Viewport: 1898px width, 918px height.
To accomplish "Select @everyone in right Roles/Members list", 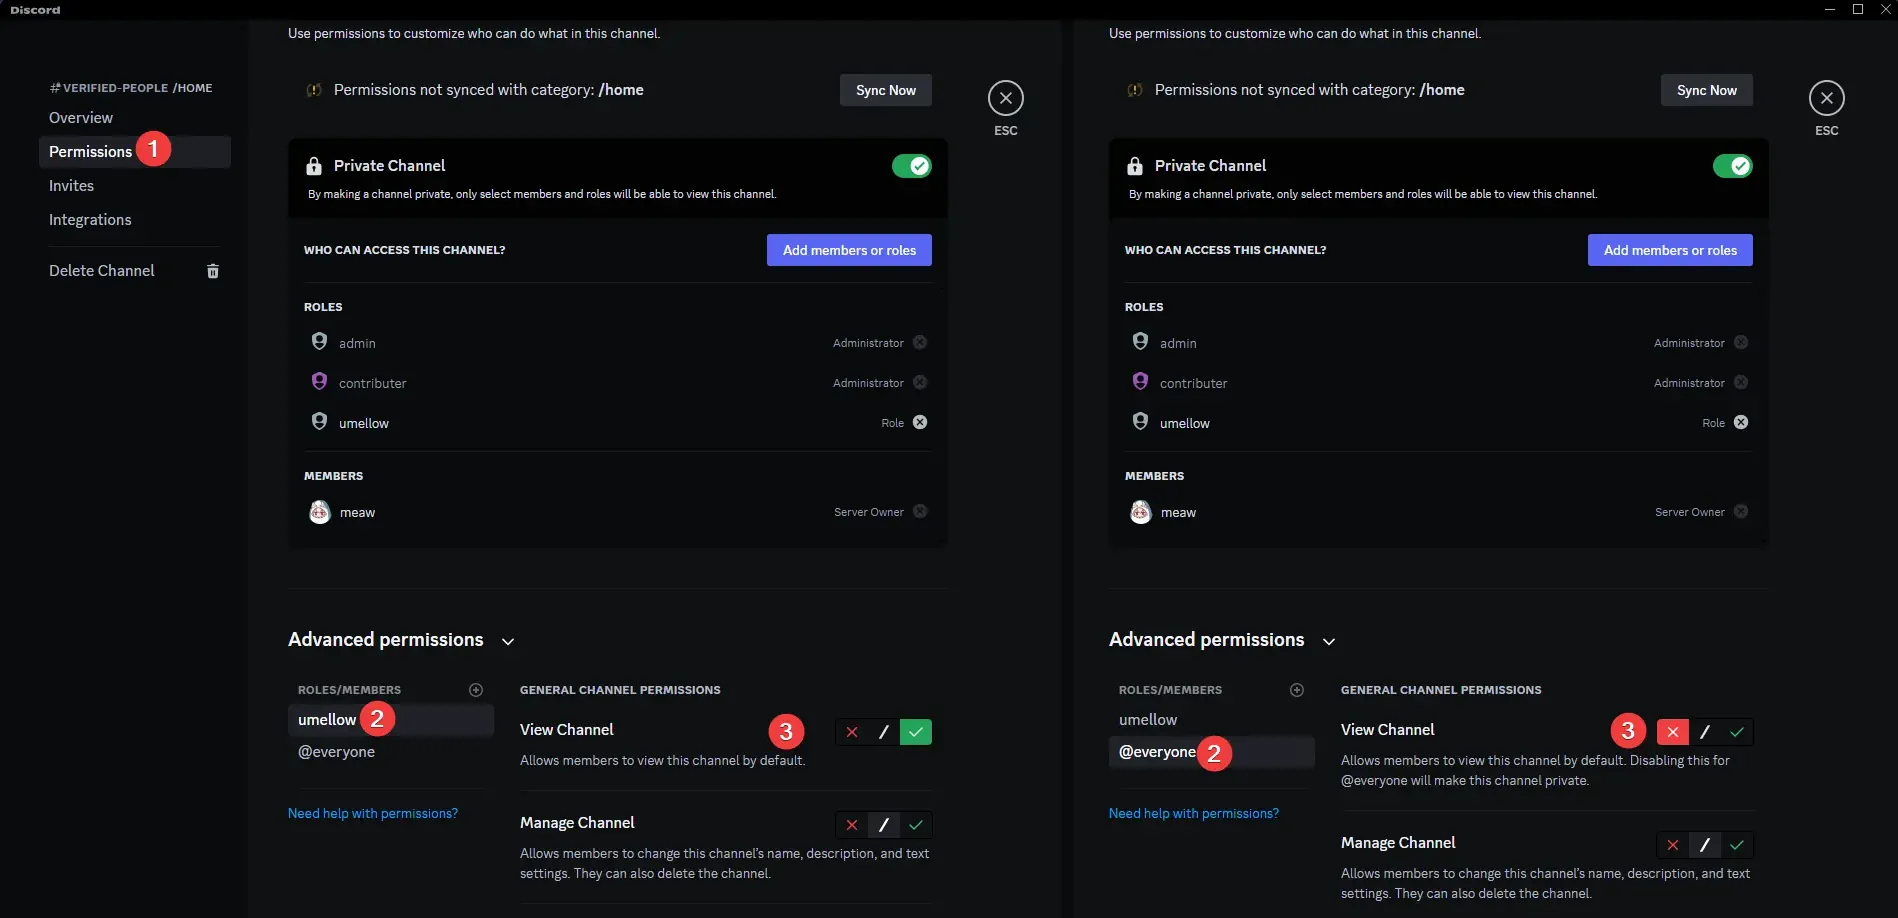I will (x=1212, y=752).
